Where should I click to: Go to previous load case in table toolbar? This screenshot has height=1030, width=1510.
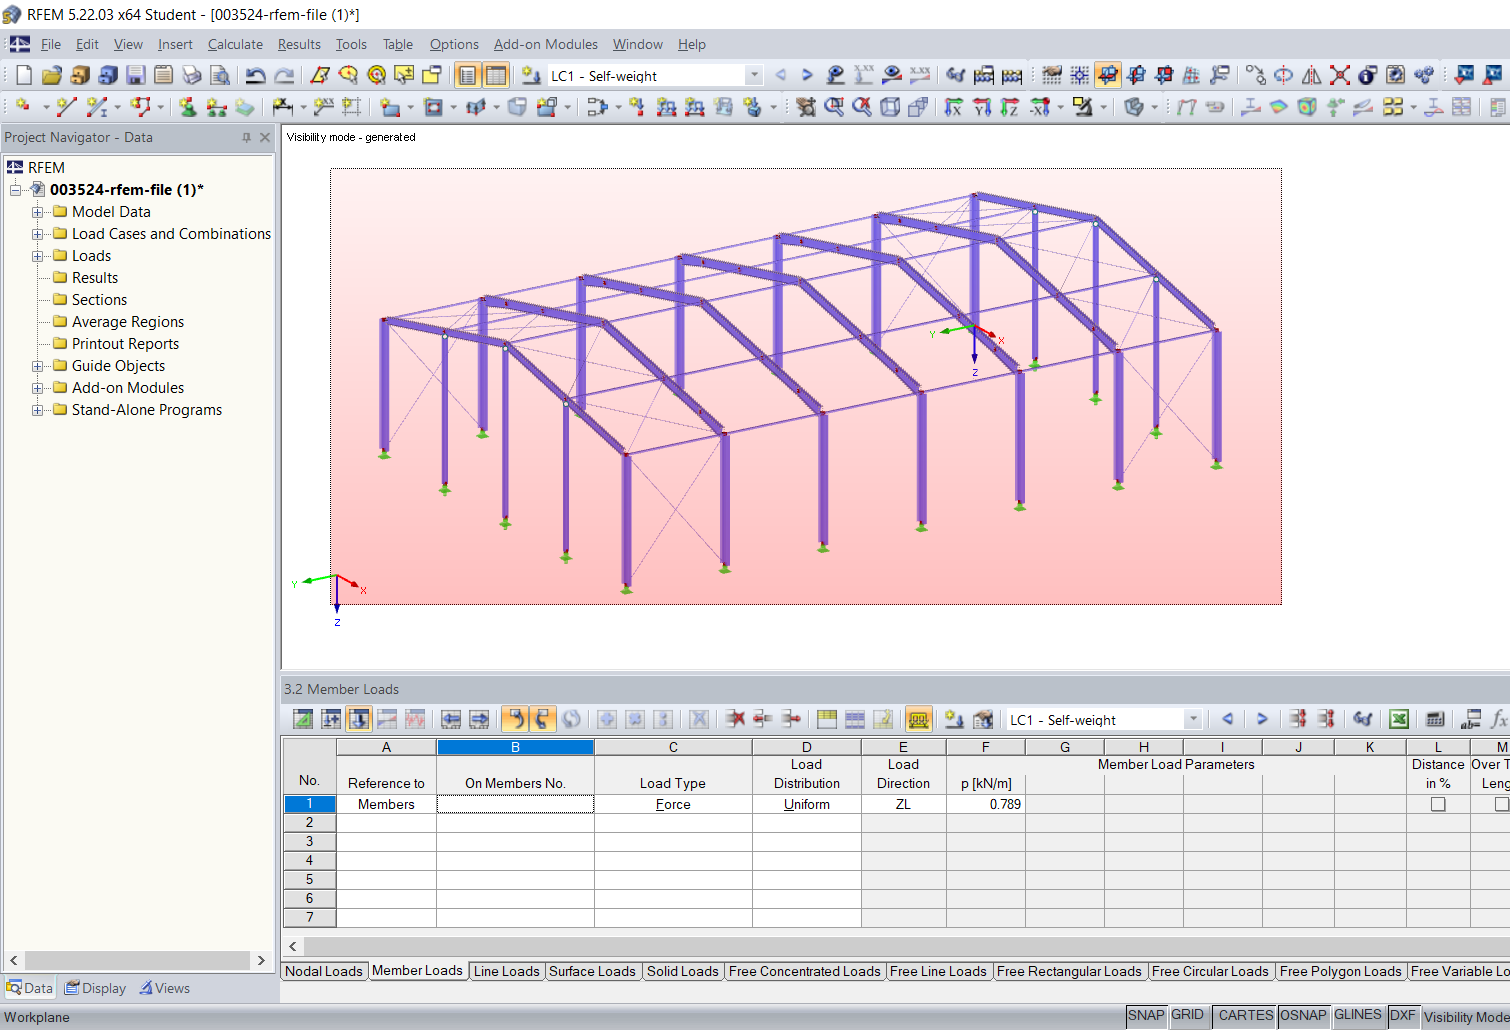(x=1227, y=719)
